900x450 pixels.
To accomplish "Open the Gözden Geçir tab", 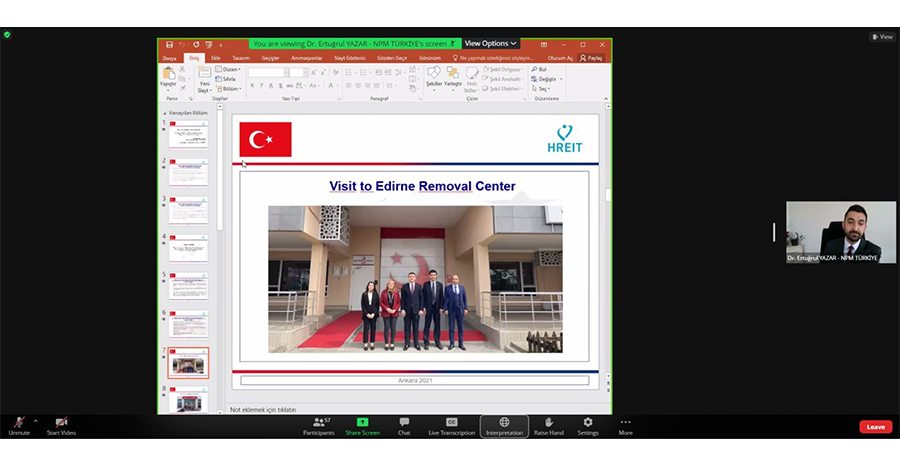I will coord(392,58).
